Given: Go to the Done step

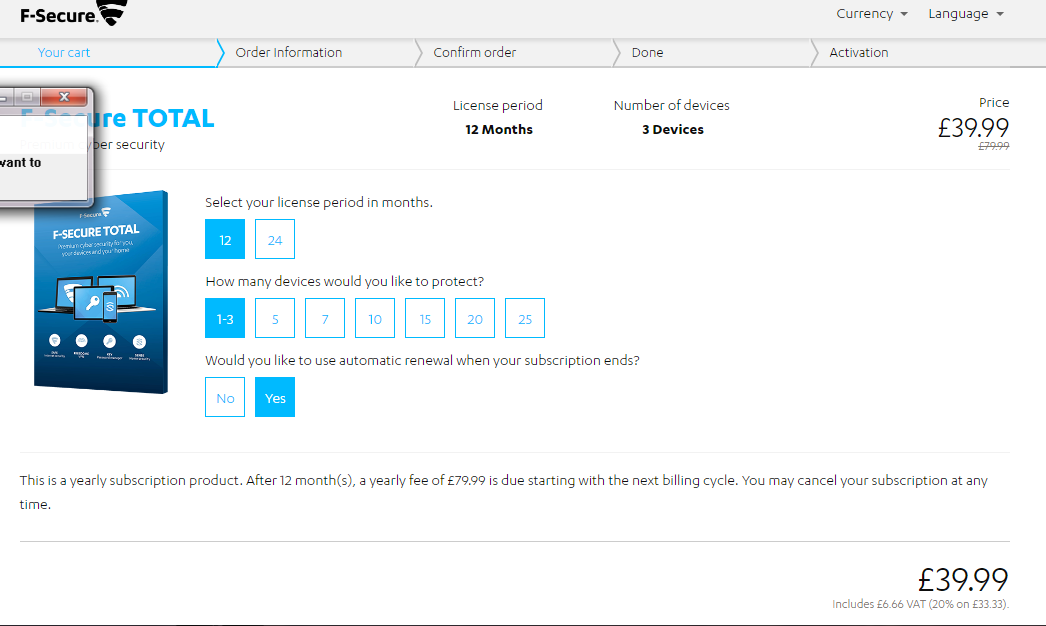Looking at the screenshot, I should [x=647, y=53].
